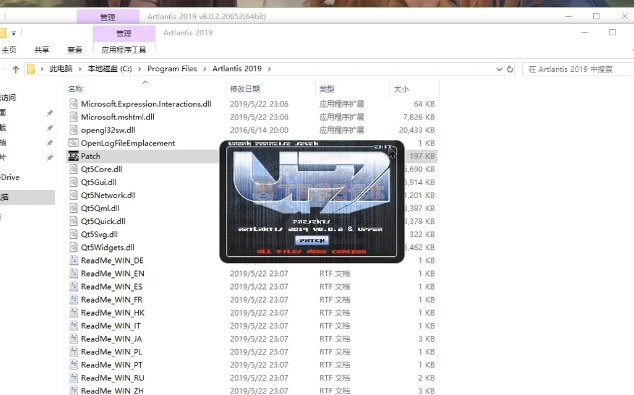Click the refresh icon beside the address bar
This screenshot has height=395, width=634.
click(510, 69)
